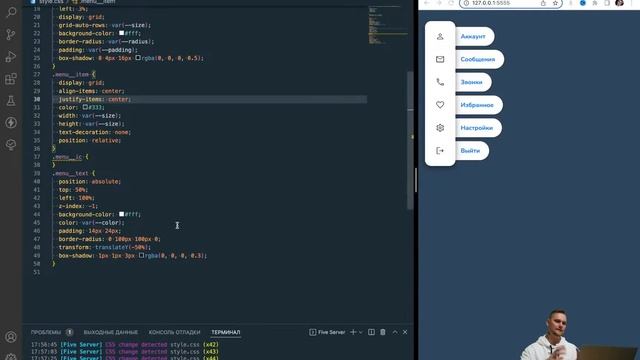The image size is (640, 360).
Task: Go forward in the browser
Action: pyautogui.click(x=439, y=3)
